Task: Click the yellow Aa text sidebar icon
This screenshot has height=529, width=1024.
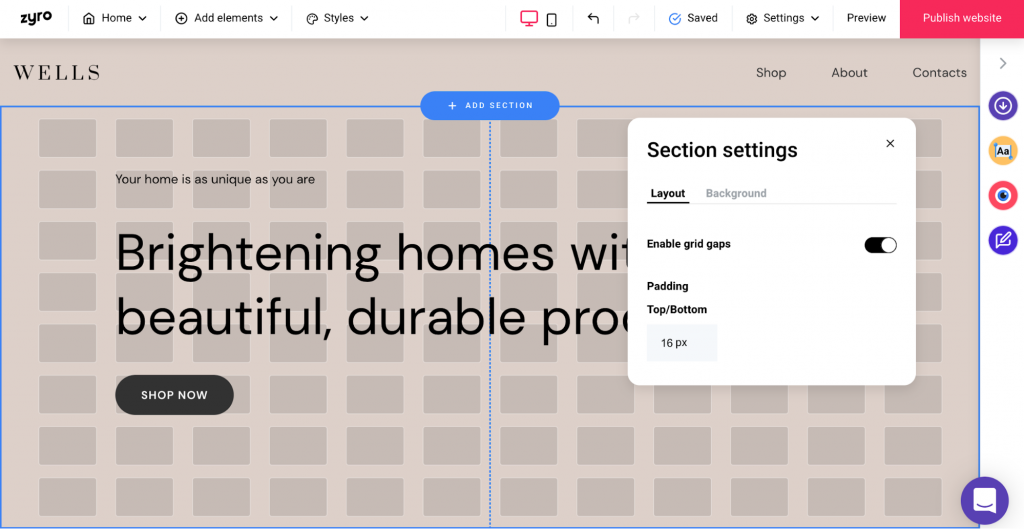Action: tap(1003, 151)
